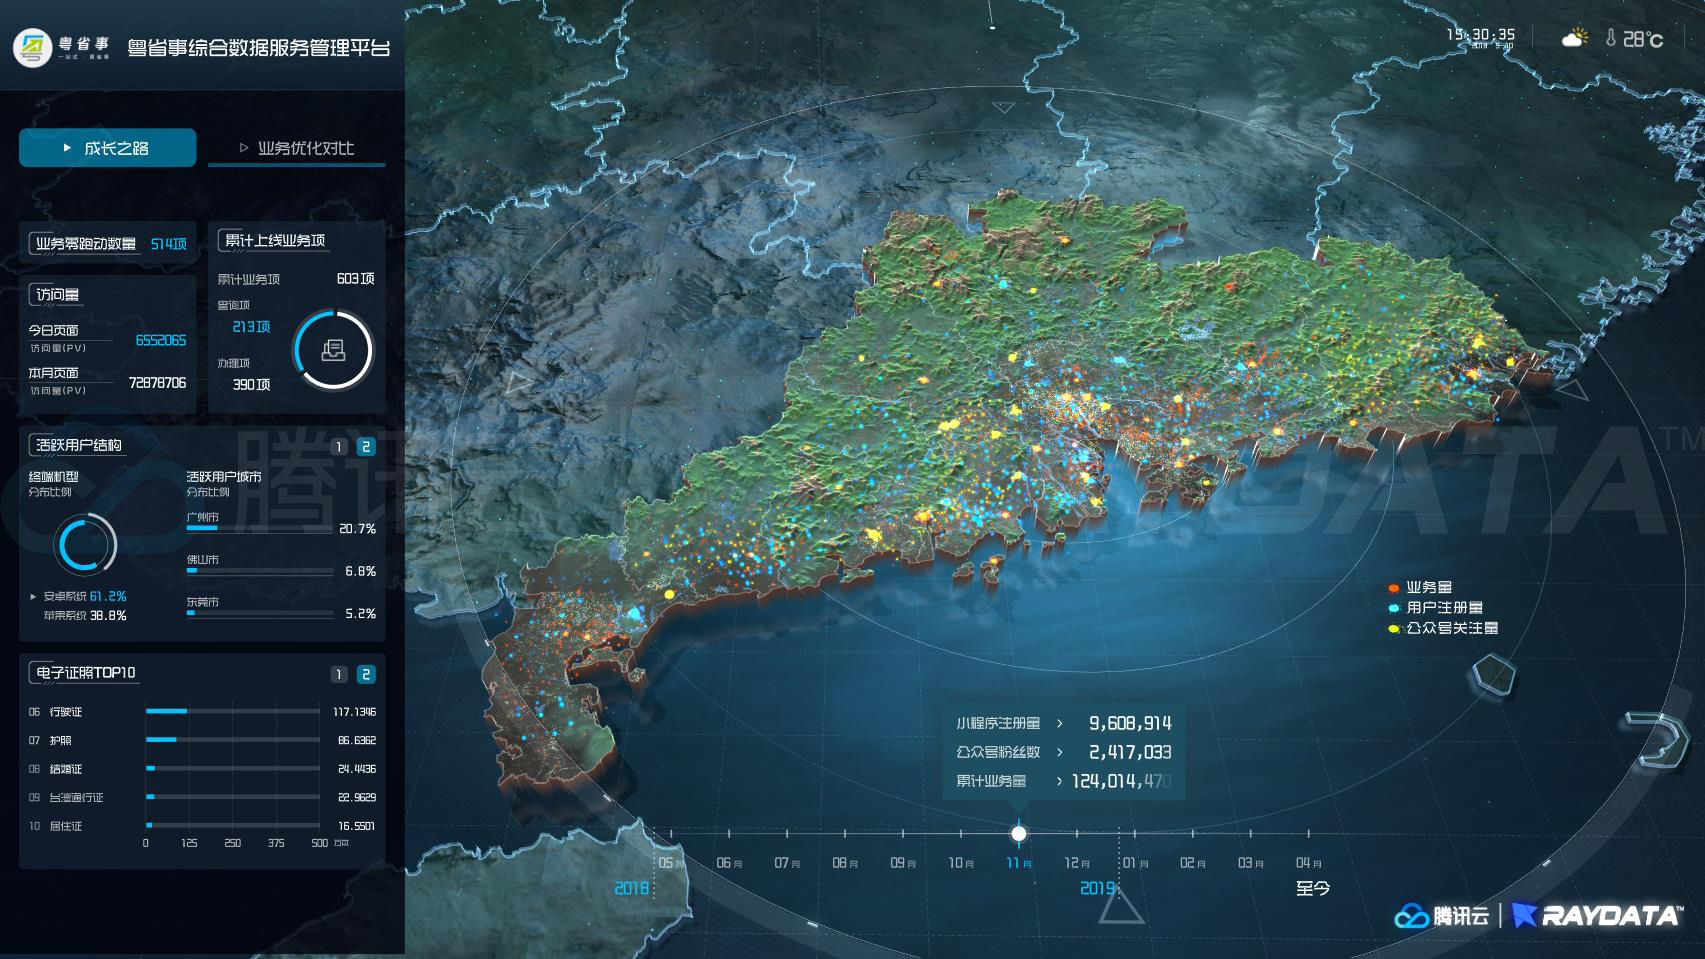The height and width of the screenshot is (959, 1705).
Task: Click the 广州市 percentage bar
Action: coord(259,528)
